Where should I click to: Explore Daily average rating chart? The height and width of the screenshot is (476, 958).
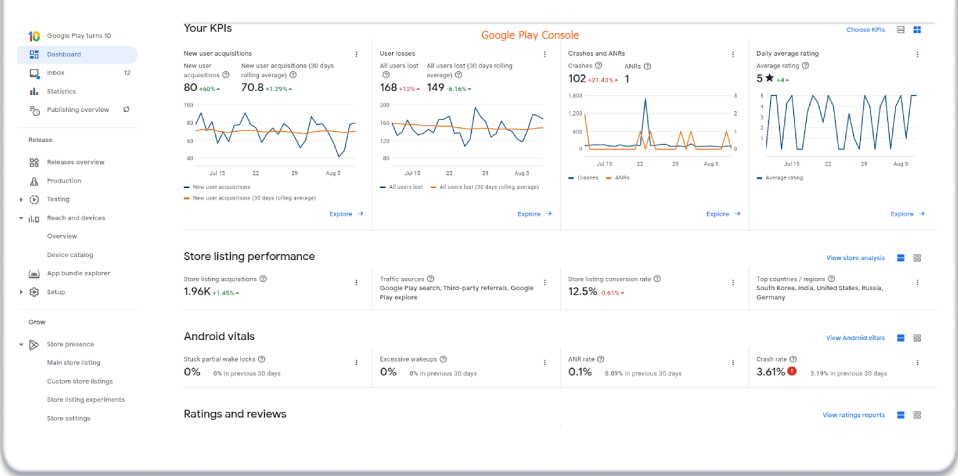point(907,214)
